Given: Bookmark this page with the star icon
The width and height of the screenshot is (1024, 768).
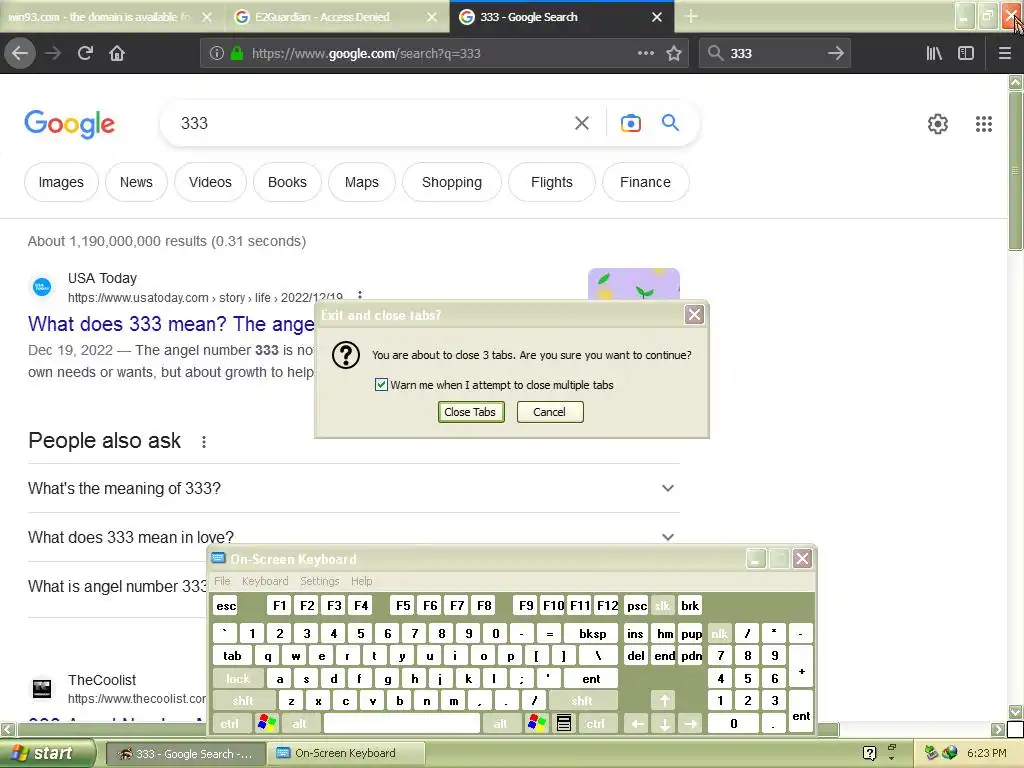Looking at the screenshot, I should click(x=674, y=53).
